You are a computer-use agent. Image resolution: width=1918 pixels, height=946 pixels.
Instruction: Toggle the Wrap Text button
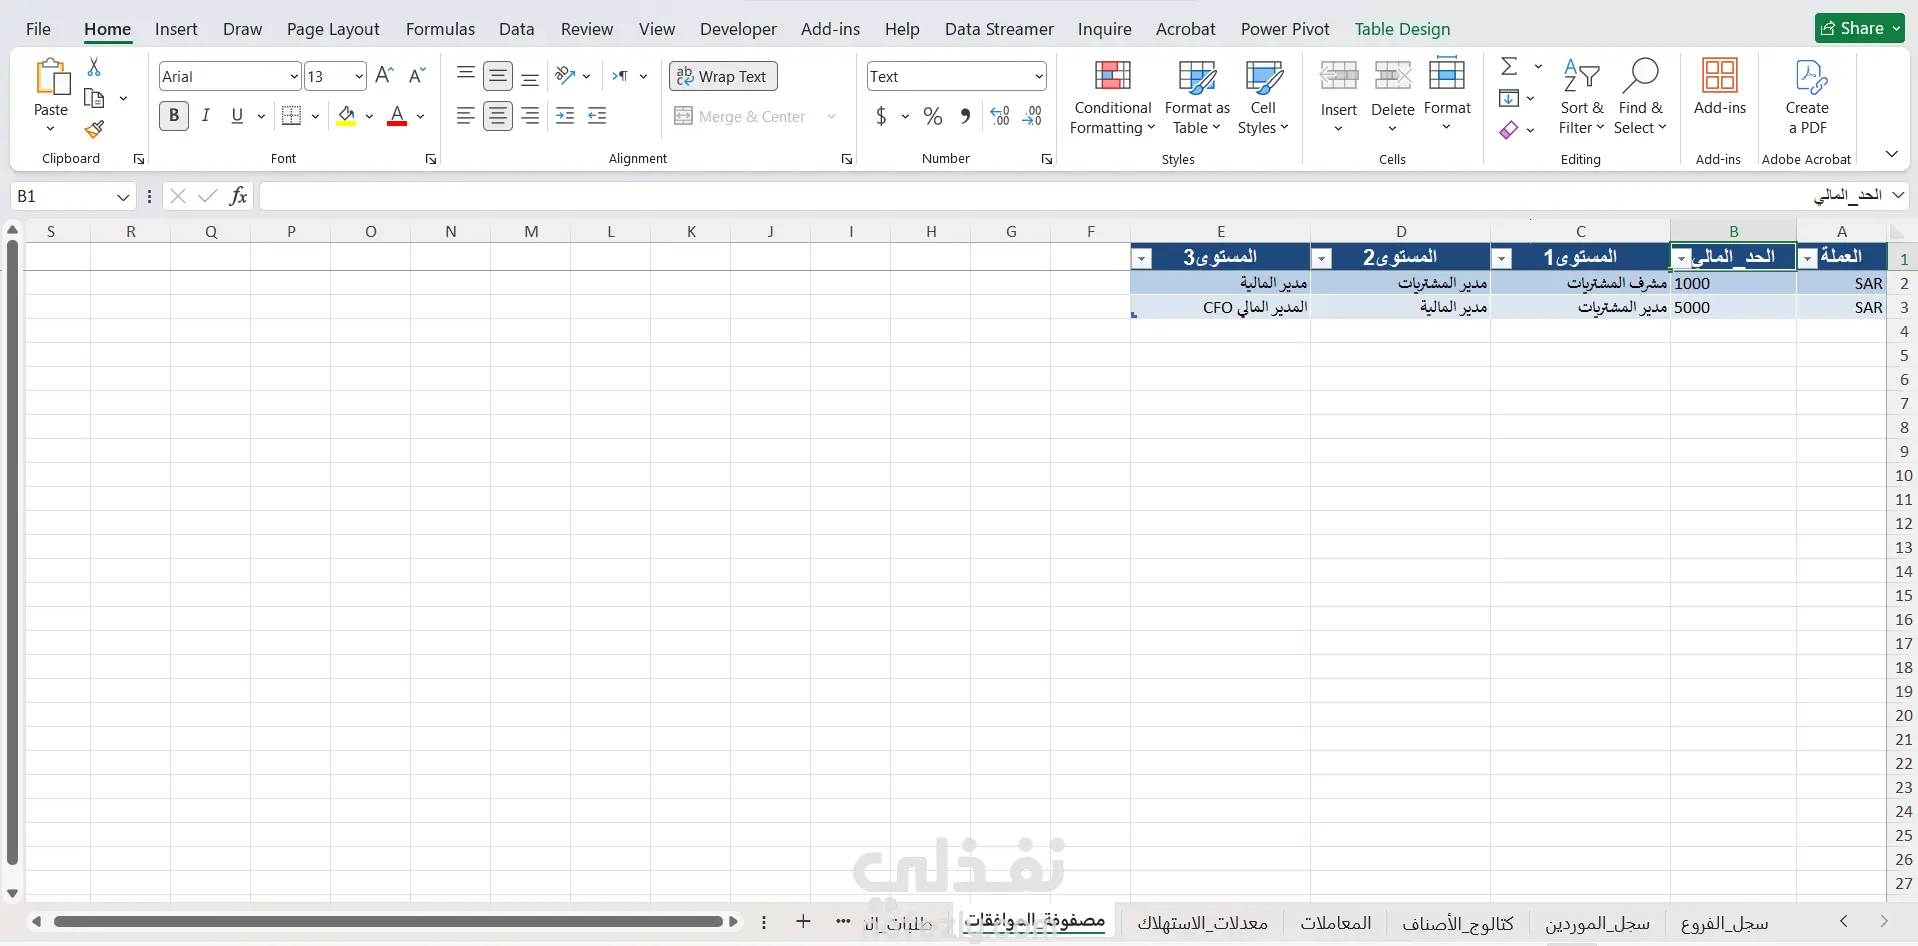point(723,76)
